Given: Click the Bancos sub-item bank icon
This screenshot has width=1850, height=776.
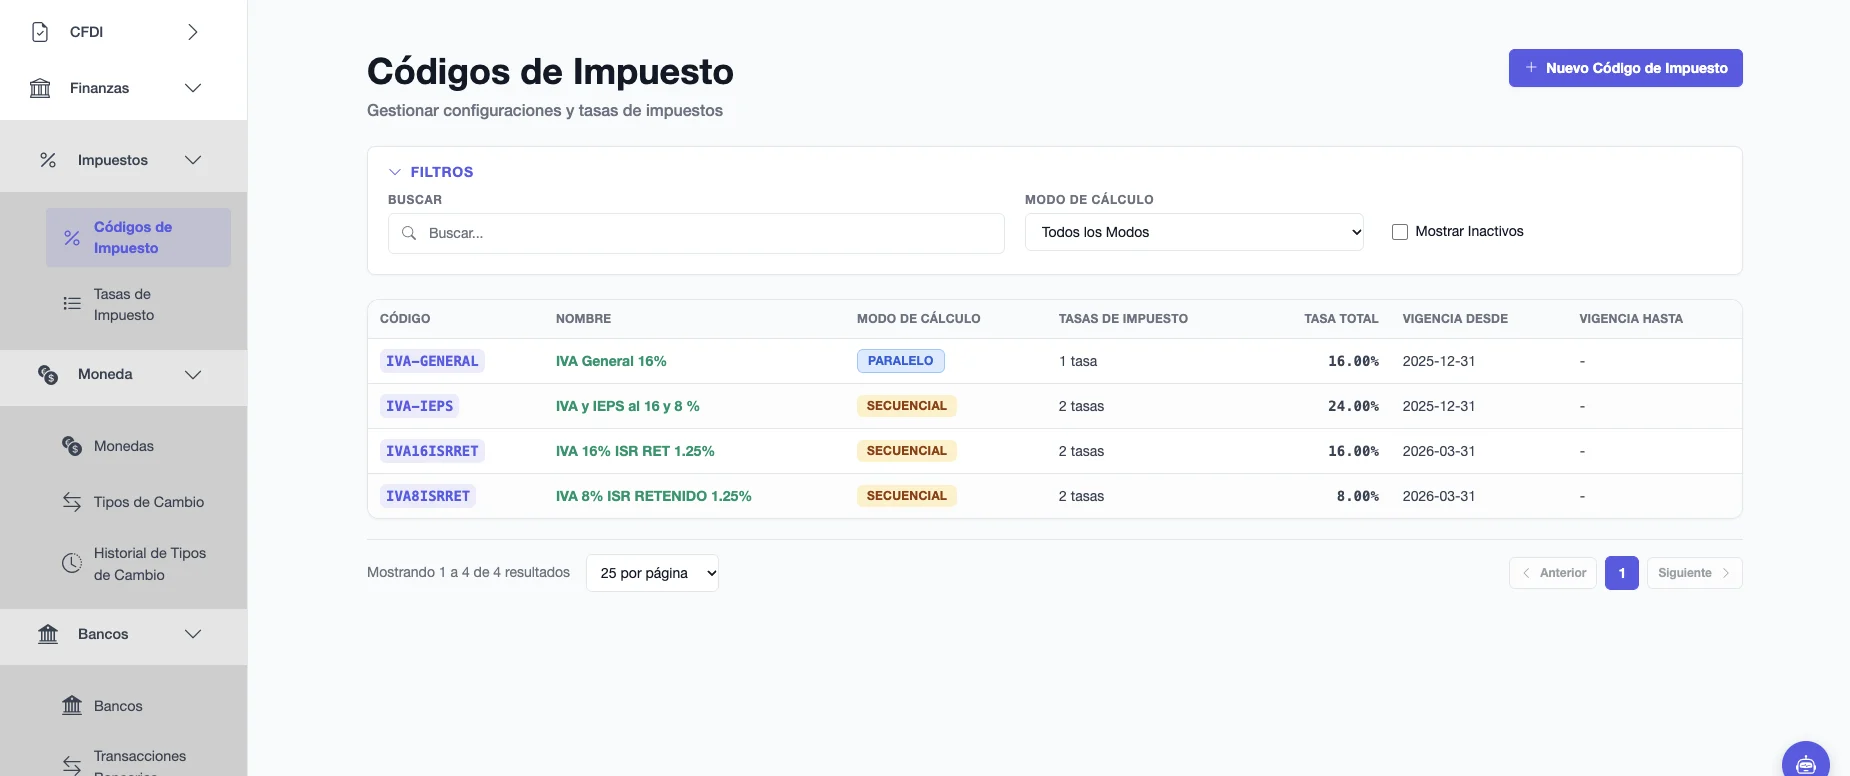Looking at the screenshot, I should tap(72, 706).
